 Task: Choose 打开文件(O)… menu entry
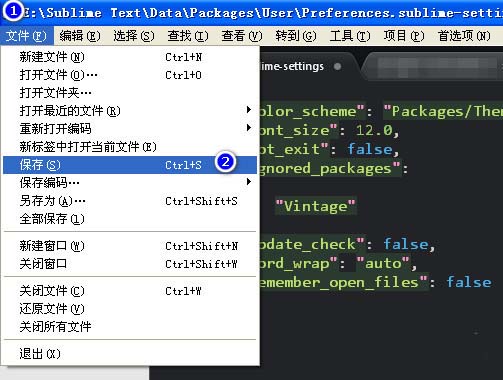(x=130, y=75)
